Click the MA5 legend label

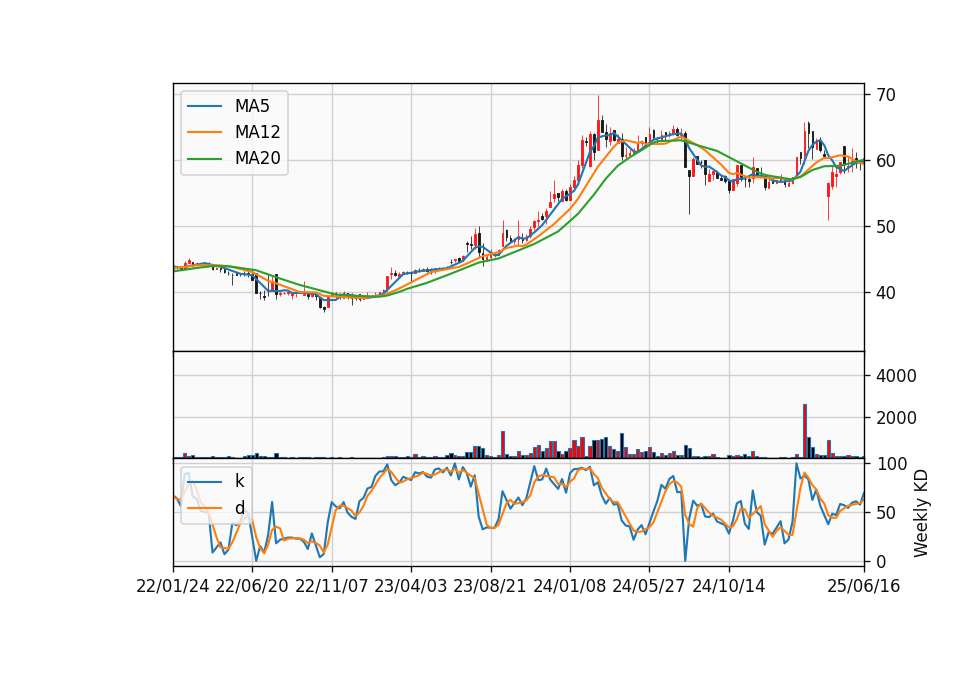252,106
